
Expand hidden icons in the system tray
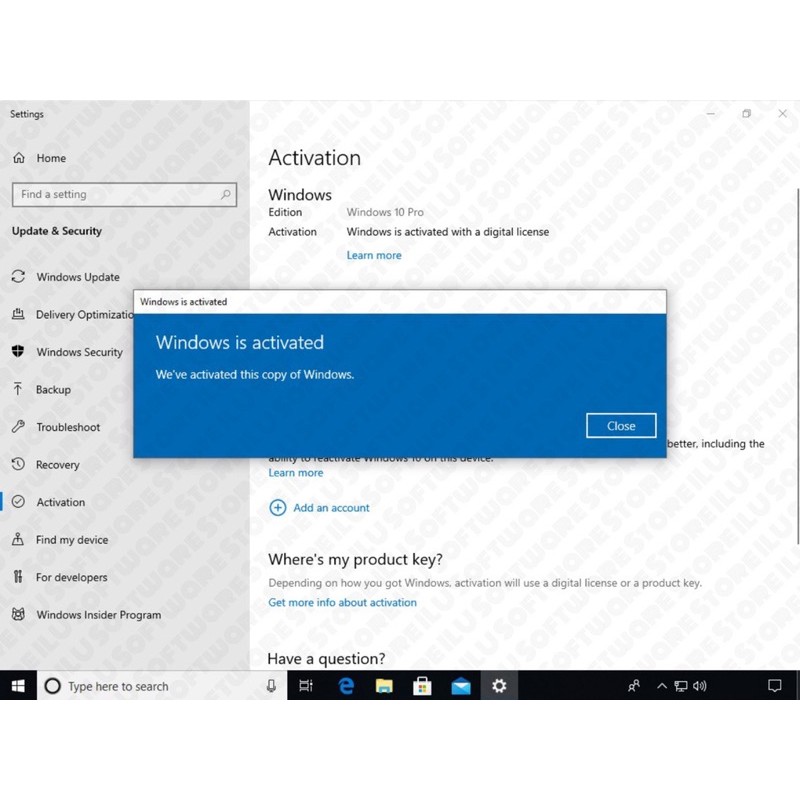tap(662, 686)
